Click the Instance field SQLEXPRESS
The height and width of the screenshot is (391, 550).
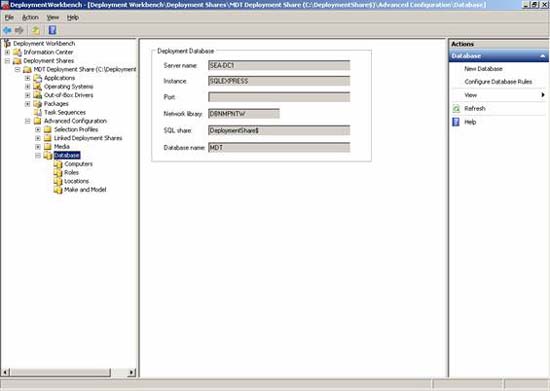[279, 81]
